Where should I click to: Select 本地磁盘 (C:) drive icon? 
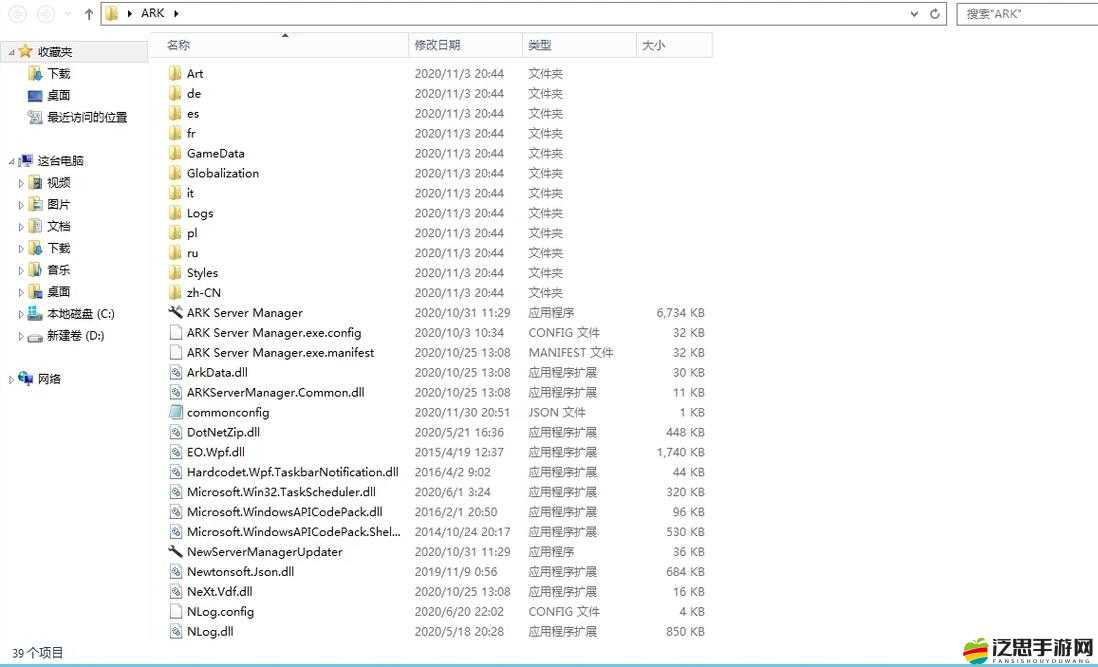click(35, 314)
